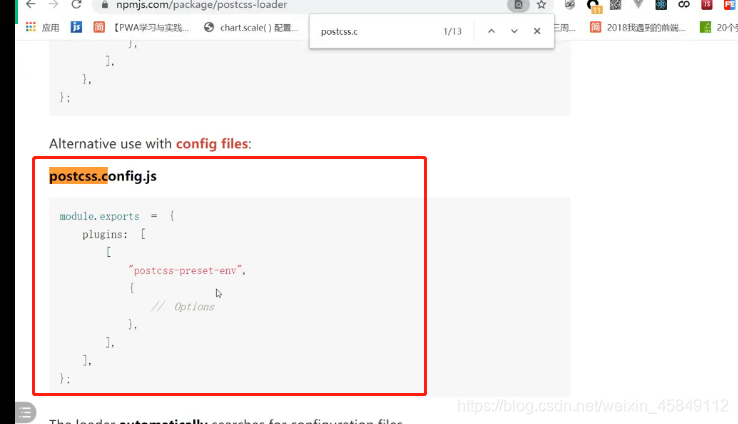Open the extension with orange badge
Screen dimensions: 738x424
coord(594,6)
